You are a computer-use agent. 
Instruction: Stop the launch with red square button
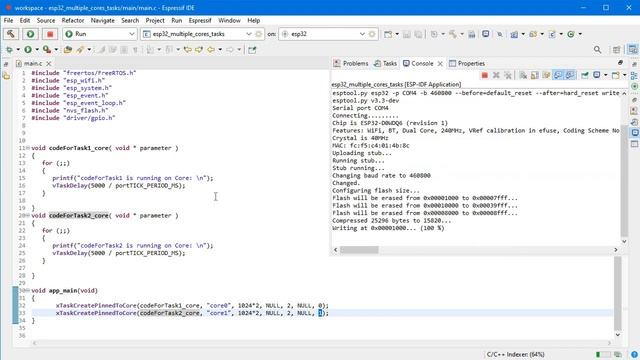pos(50,34)
